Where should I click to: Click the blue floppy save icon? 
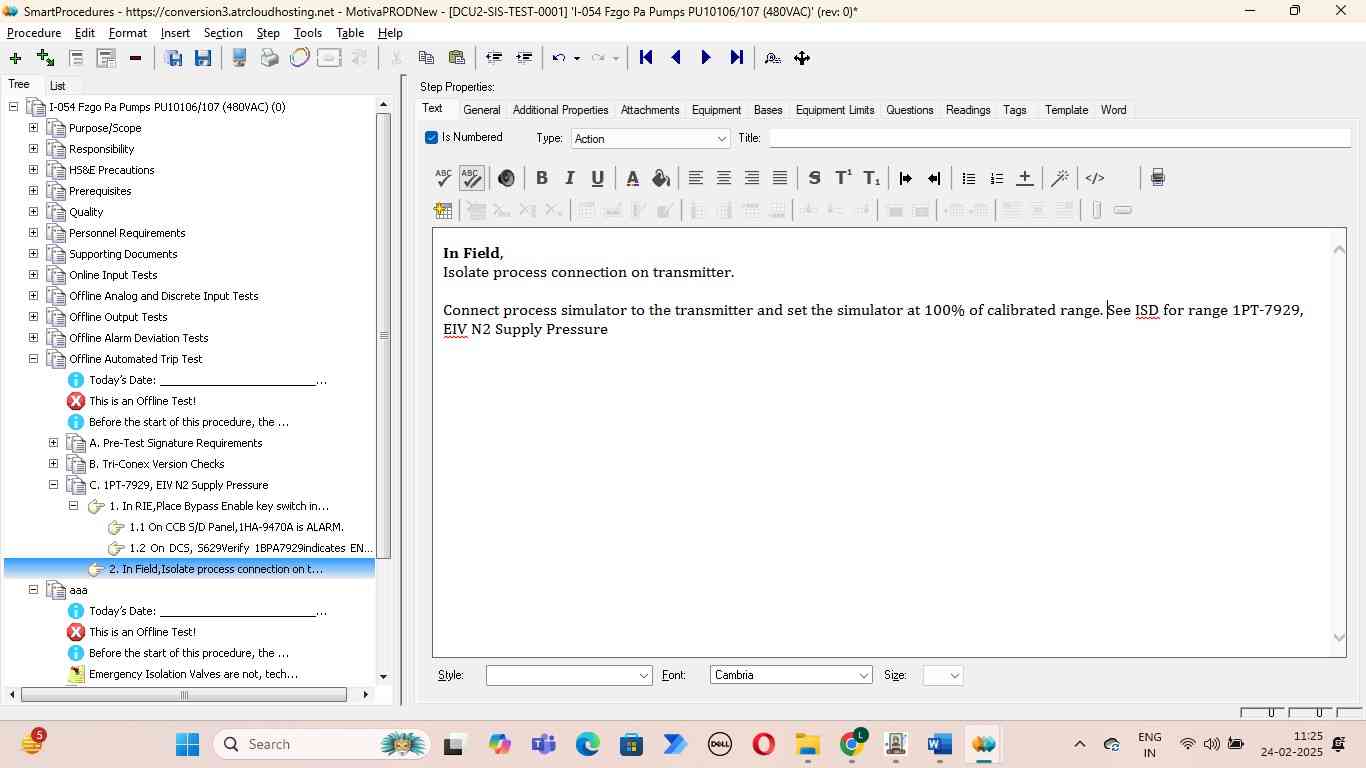(x=203, y=58)
